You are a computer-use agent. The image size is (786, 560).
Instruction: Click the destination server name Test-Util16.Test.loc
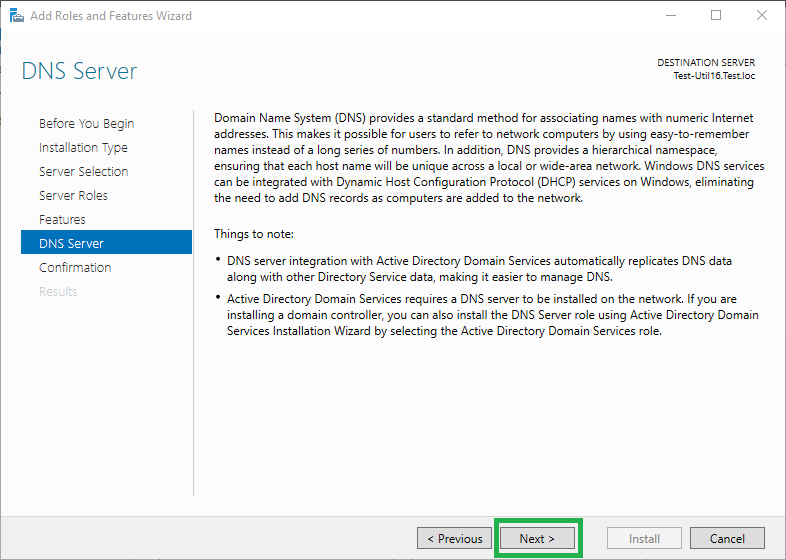click(x=714, y=76)
